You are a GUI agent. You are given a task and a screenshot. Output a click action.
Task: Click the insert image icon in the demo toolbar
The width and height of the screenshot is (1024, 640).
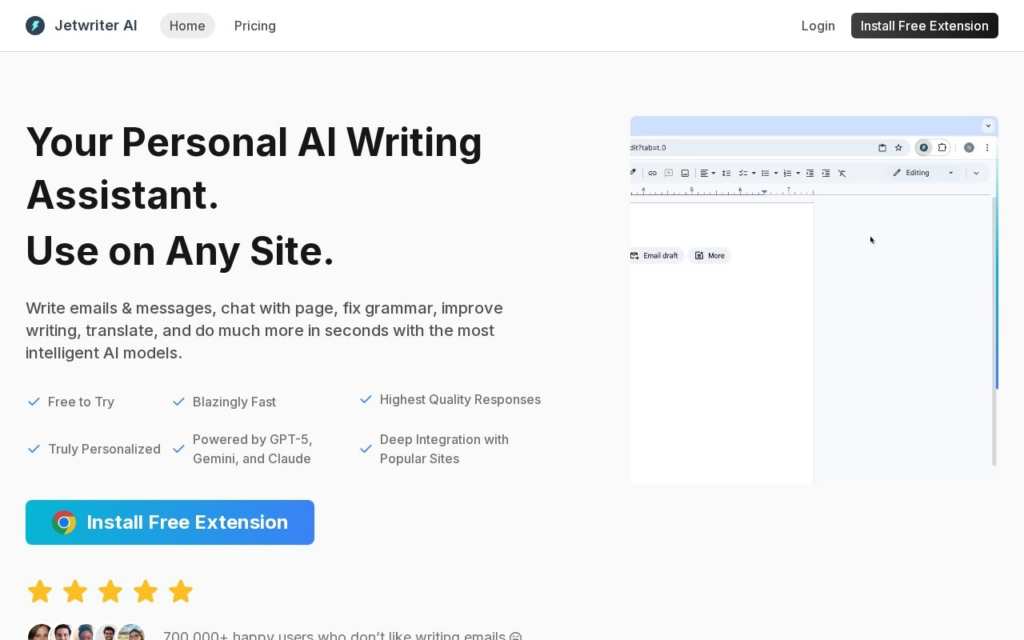pos(684,173)
